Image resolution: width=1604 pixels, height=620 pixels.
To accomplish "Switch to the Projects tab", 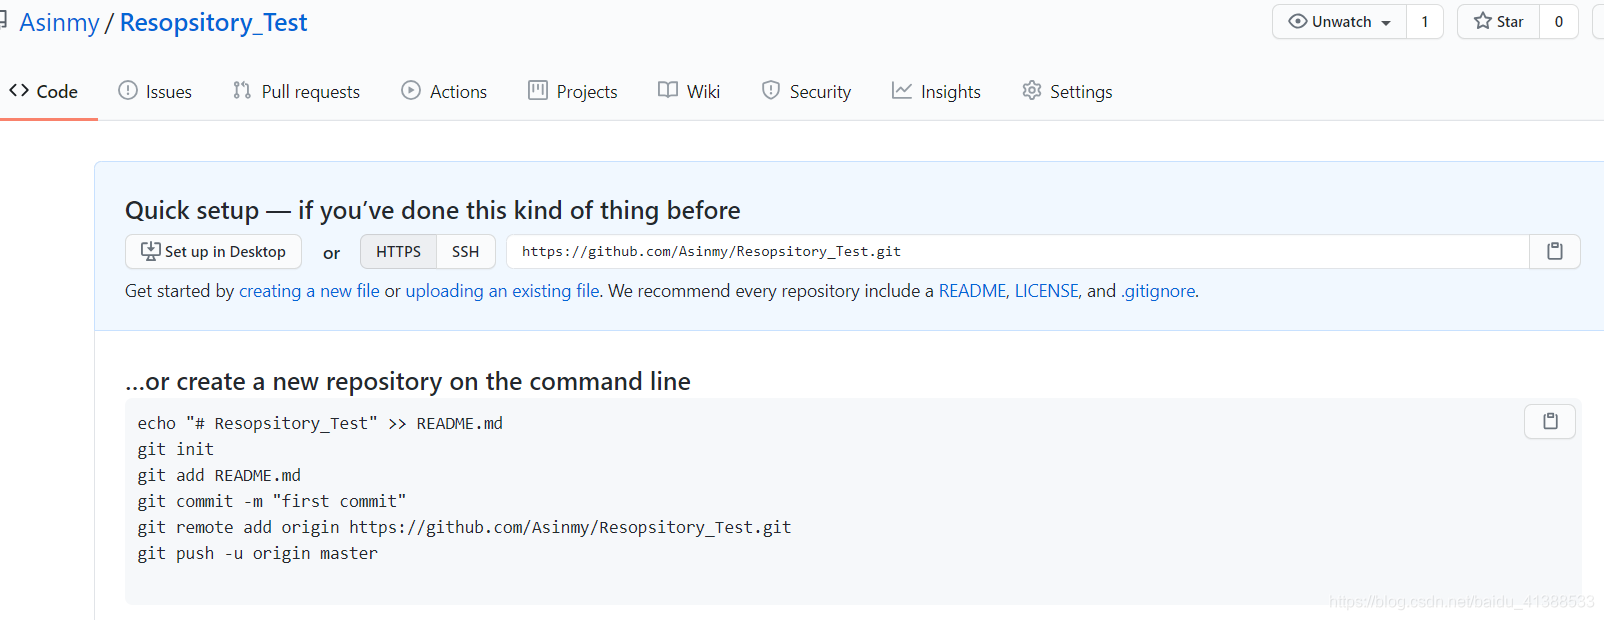I will pos(573,91).
